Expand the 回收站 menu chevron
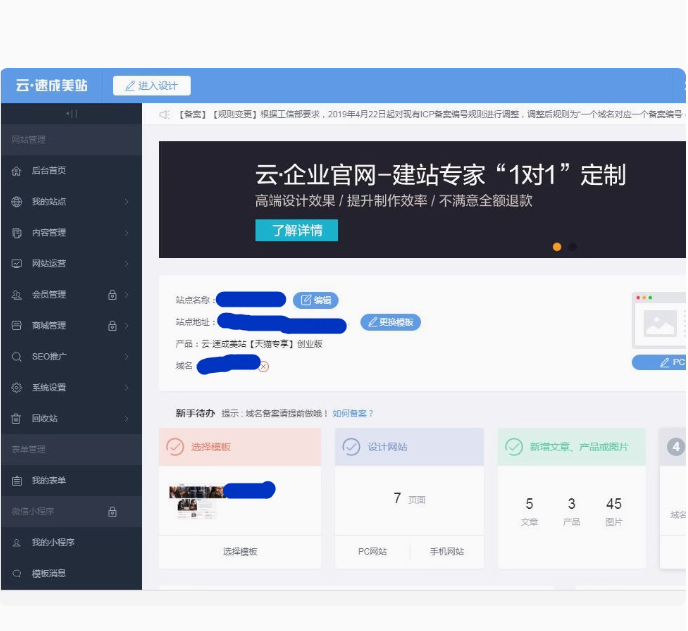Image resolution: width=688 pixels, height=631 pixels. point(126,419)
